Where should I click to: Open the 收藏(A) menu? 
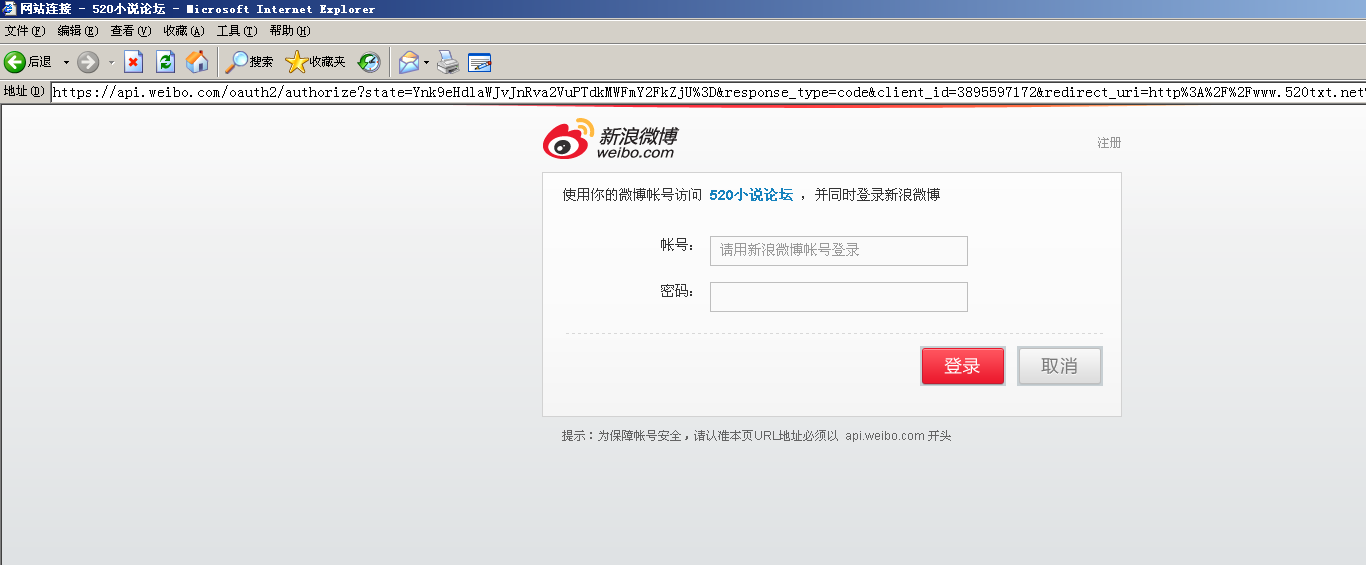[x=183, y=31]
